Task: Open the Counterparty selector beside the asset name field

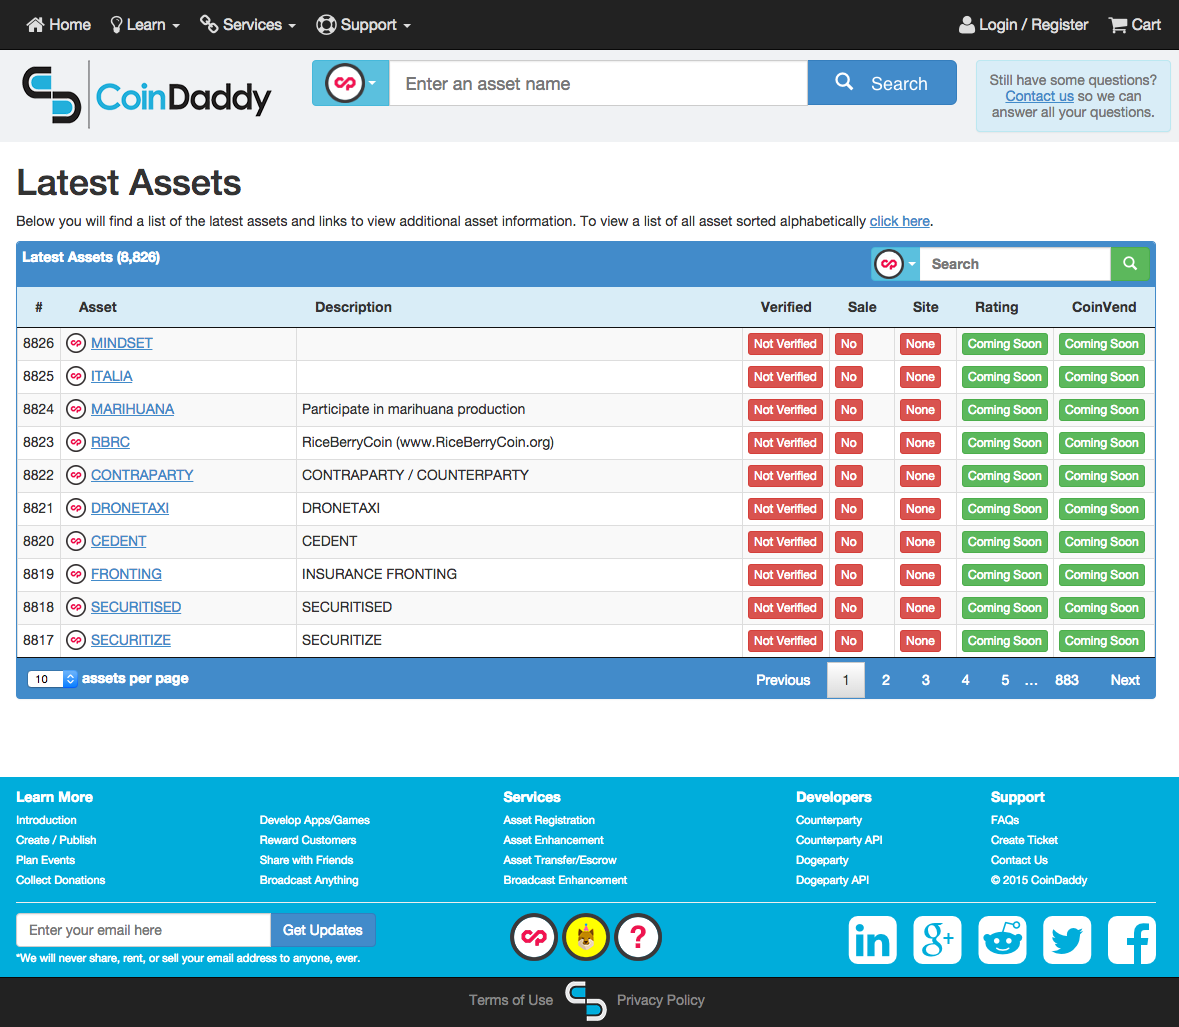Action: click(x=350, y=83)
